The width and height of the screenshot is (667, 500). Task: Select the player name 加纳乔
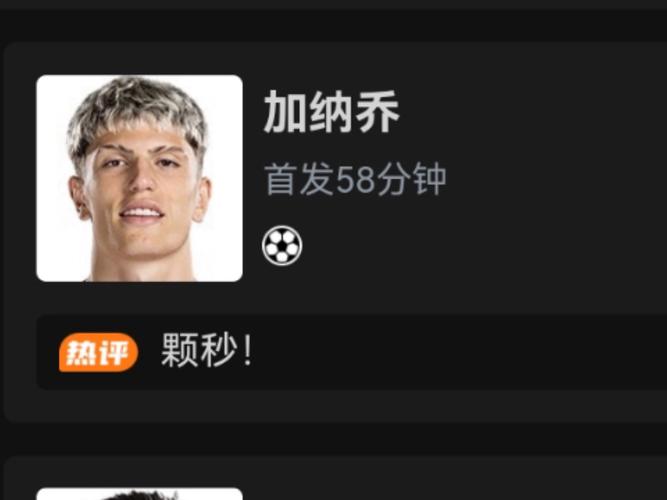pos(332,112)
